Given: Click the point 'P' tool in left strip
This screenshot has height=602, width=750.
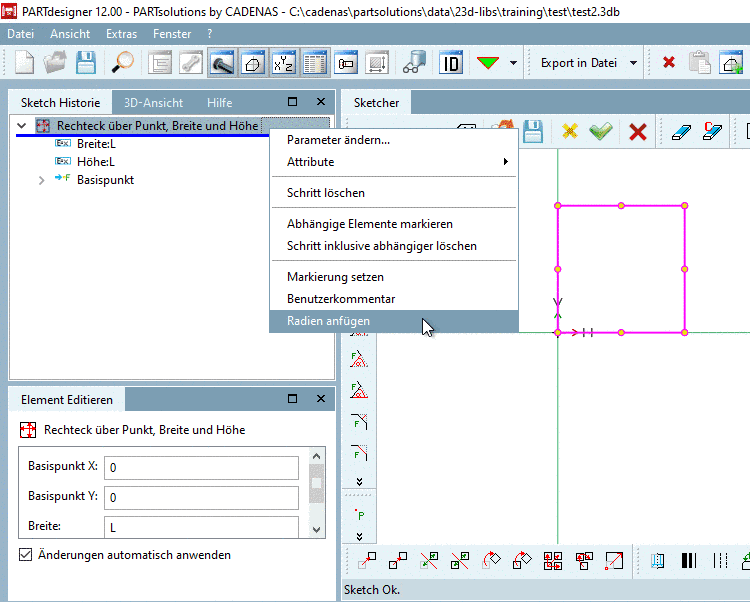Looking at the screenshot, I should (359, 514).
